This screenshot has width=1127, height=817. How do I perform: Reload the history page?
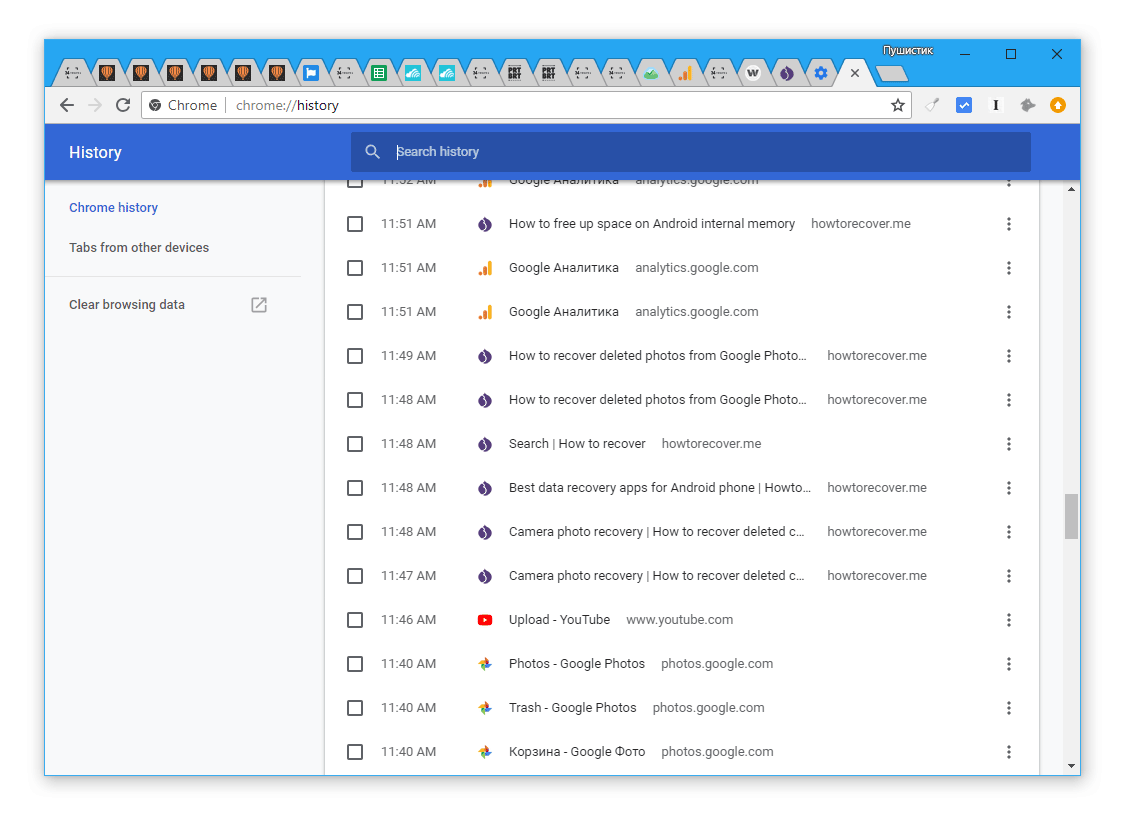click(x=123, y=105)
